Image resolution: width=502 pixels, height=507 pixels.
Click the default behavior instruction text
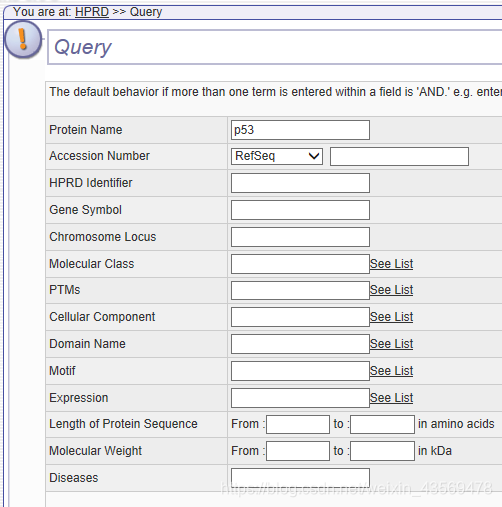pos(276,92)
